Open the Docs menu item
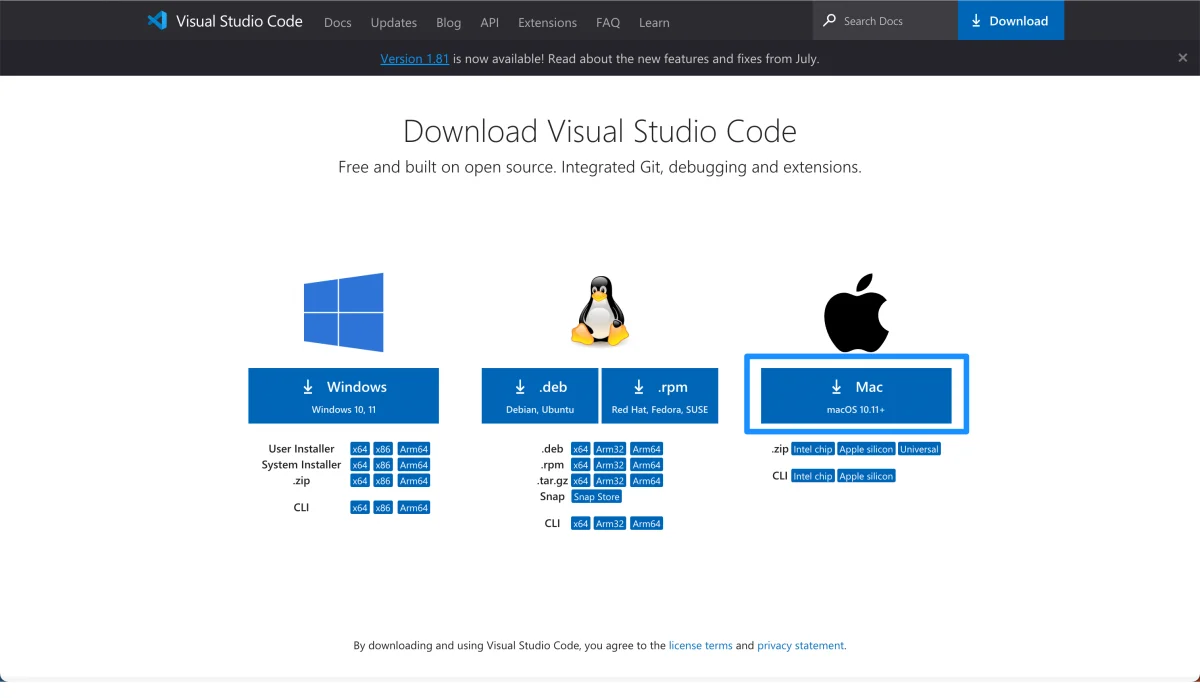 pos(338,22)
